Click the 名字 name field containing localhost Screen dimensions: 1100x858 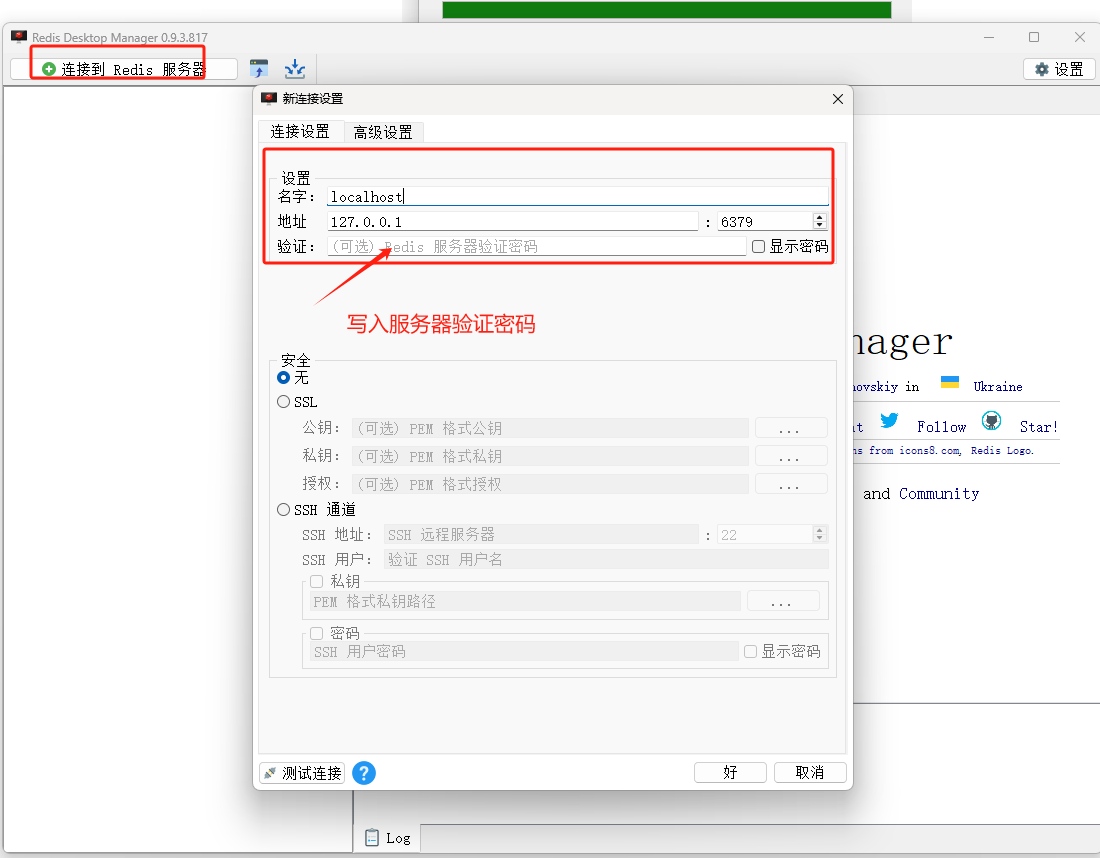pos(577,196)
